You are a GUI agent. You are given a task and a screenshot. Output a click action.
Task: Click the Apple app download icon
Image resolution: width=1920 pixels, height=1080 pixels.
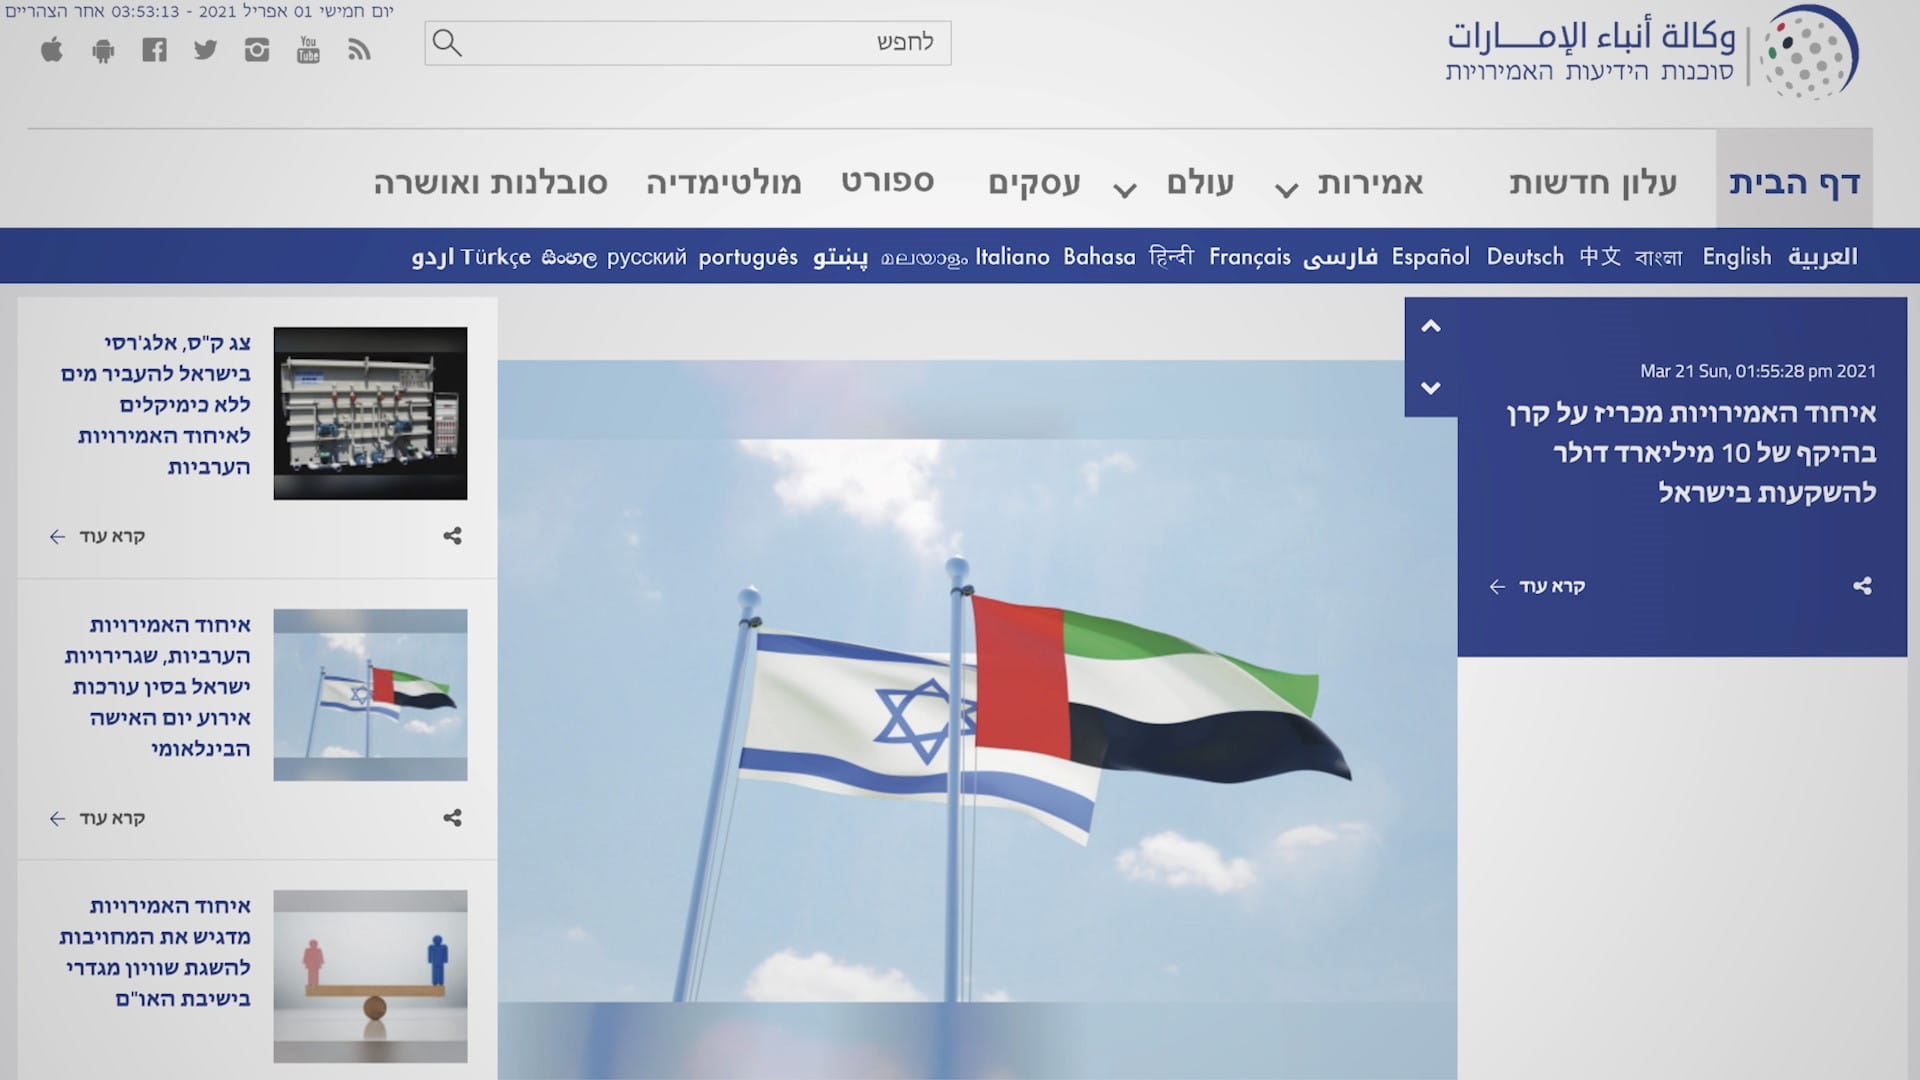click(x=53, y=48)
